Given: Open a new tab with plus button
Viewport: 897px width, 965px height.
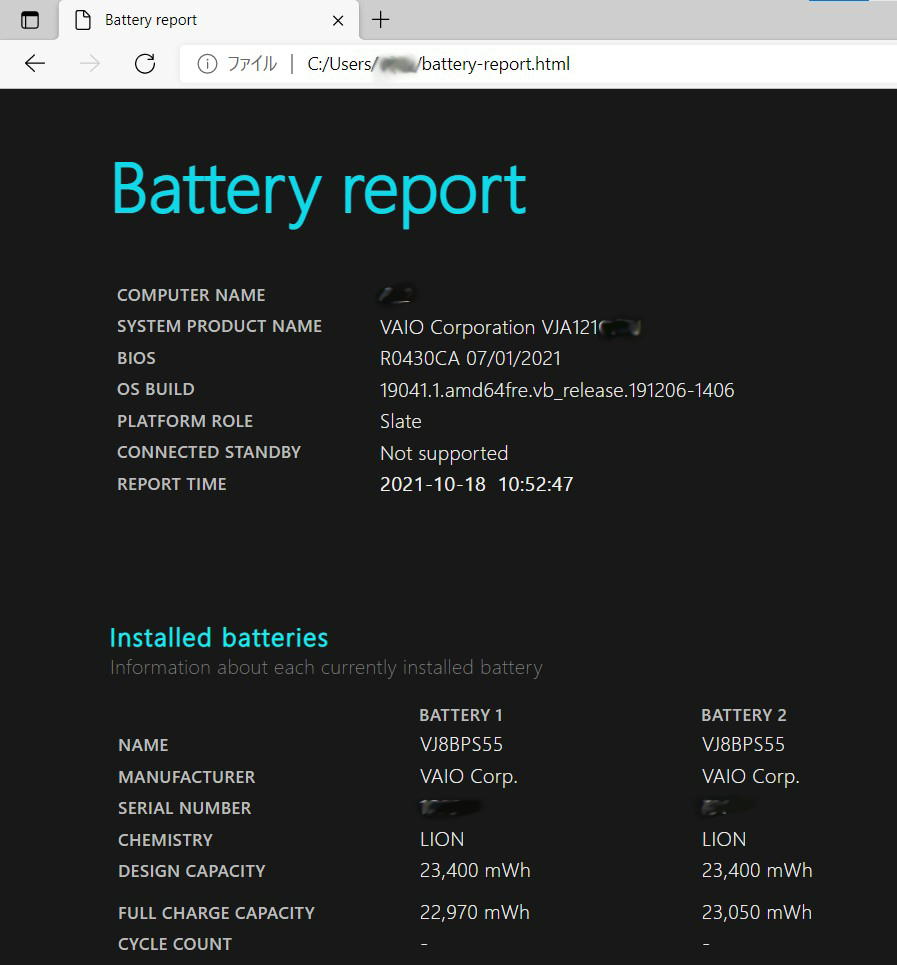Looking at the screenshot, I should point(381,20).
